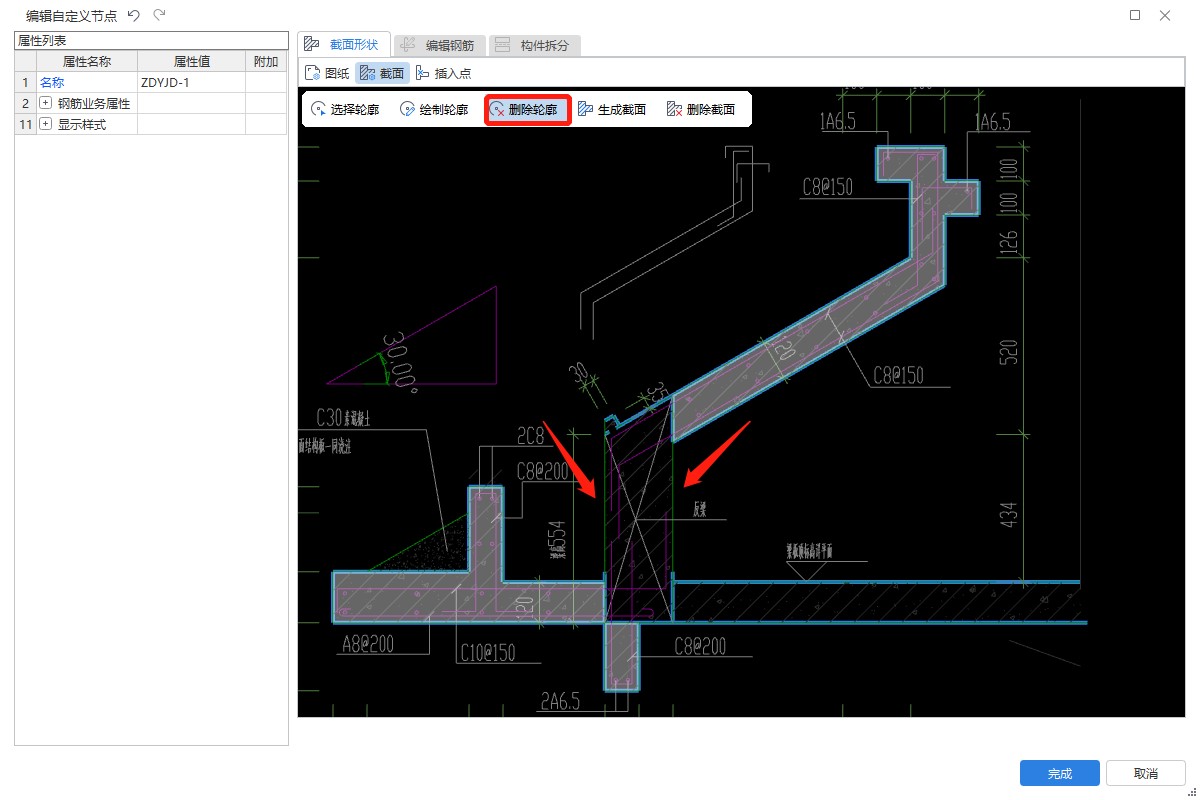
Task: Open the 编辑钢筋 tab
Action: tap(440, 45)
